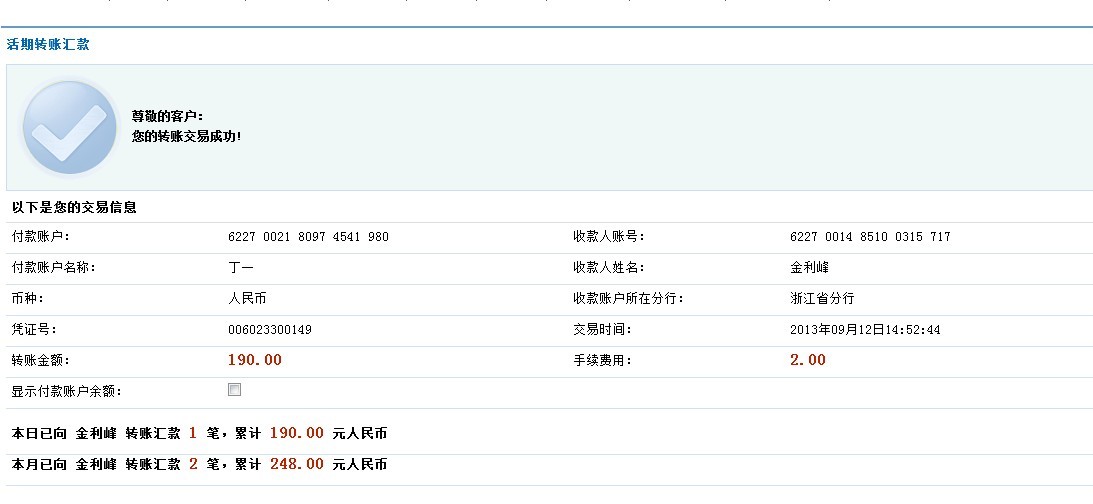Click the 本日已向 daily transfer summary line
This screenshot has width=1093, height=504.
[x=199, y=434]
